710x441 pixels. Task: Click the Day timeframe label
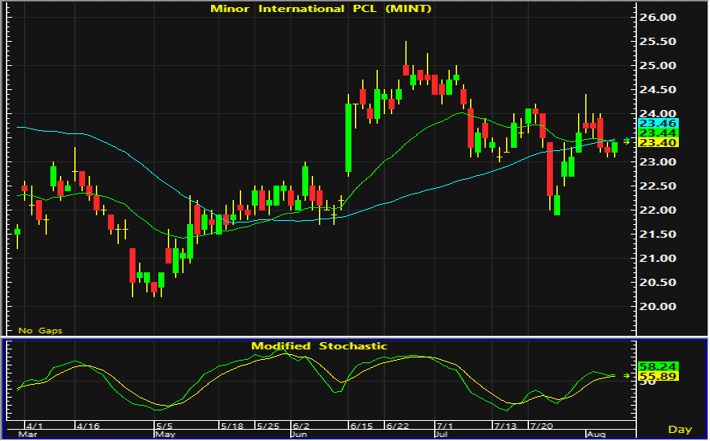point(680,429)
